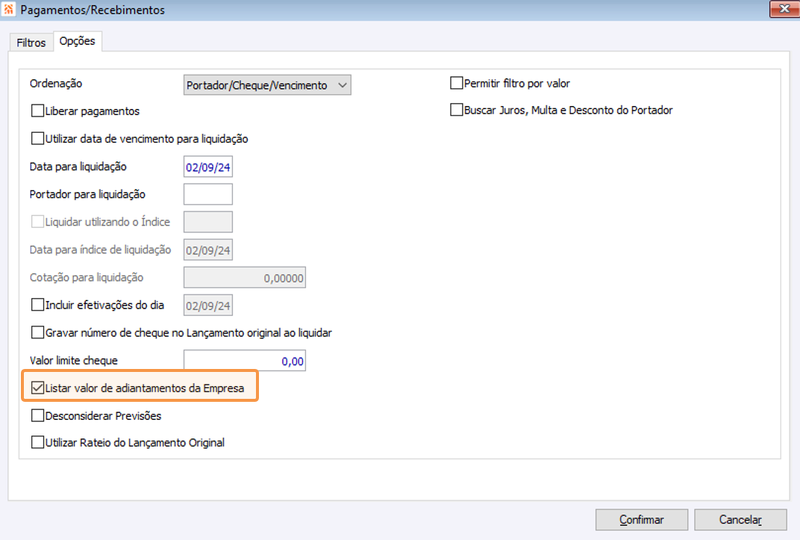This screenshot has width=800, height=540.
Task: Click the Portador para liquidação field
Action: point(208,194)
